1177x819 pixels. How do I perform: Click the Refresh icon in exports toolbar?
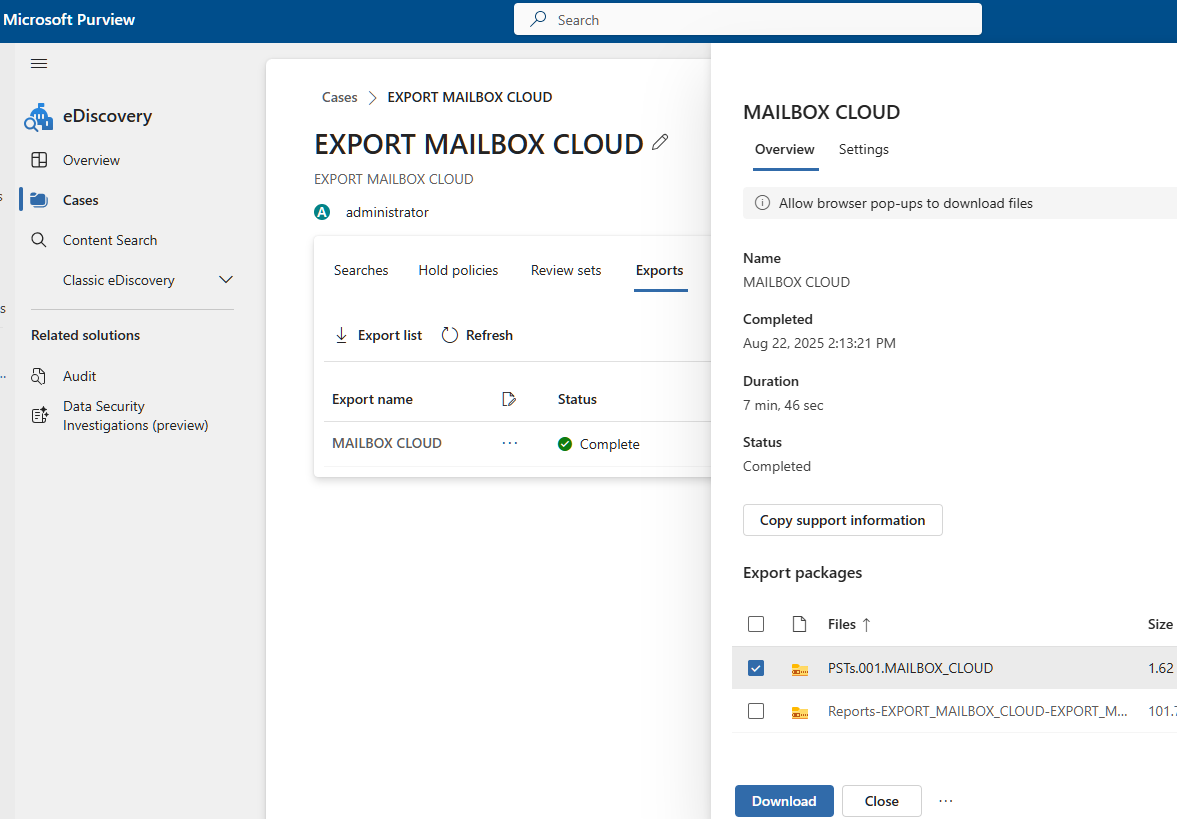[x=450, y=336]
